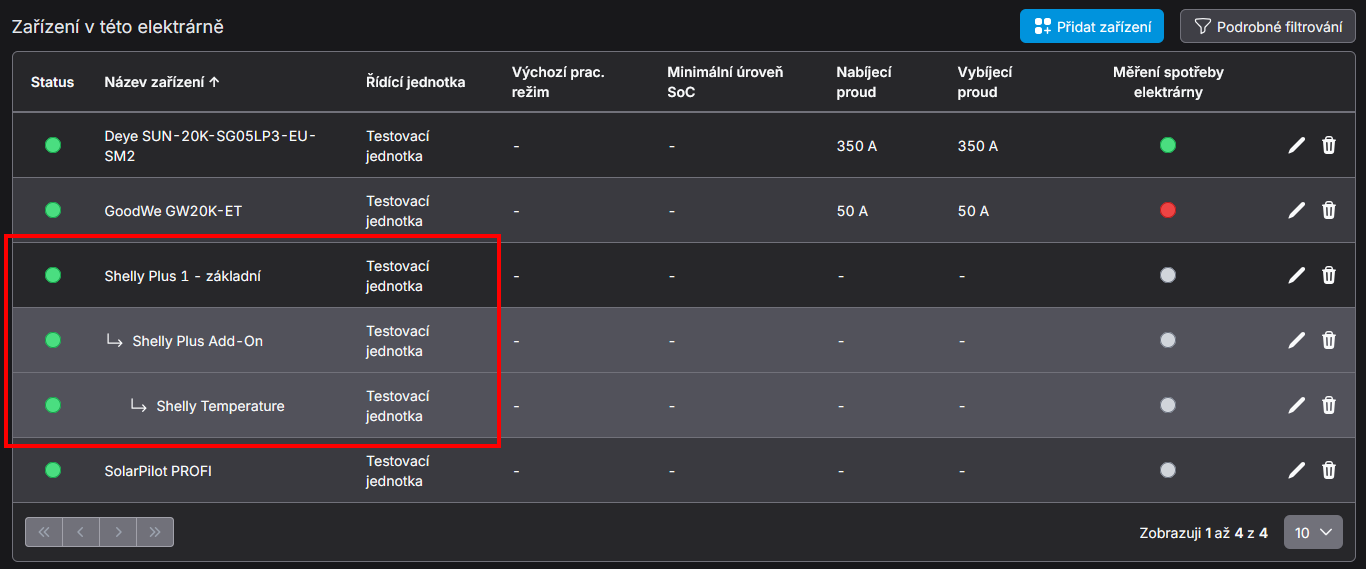The height and width of the screenshot is (569, 1366).
Task: Edit the Shelly Temperature device
Action: coord(1296,406)
